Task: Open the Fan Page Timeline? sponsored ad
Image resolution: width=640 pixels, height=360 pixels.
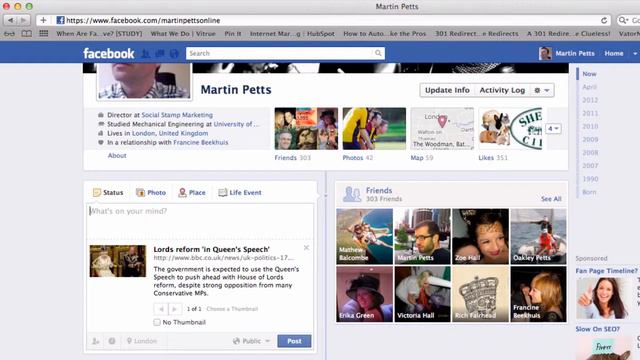Action: (x=606, y=271)
